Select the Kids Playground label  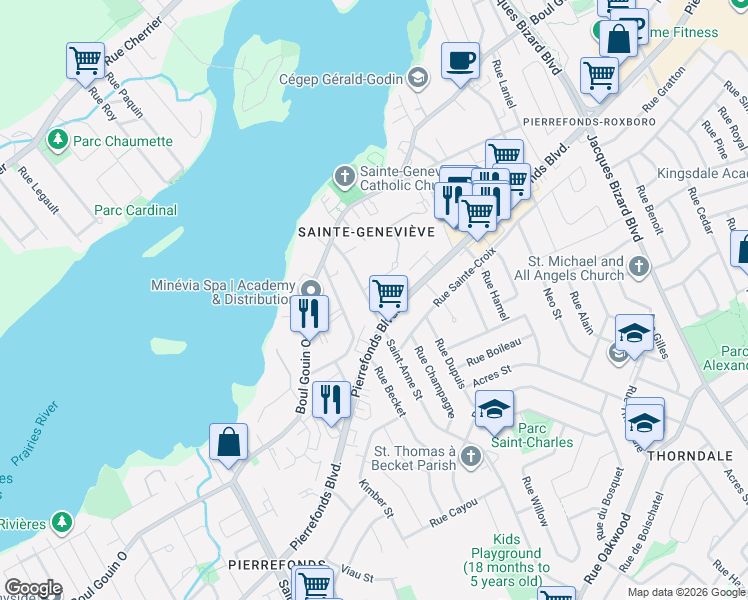(506, 560)
